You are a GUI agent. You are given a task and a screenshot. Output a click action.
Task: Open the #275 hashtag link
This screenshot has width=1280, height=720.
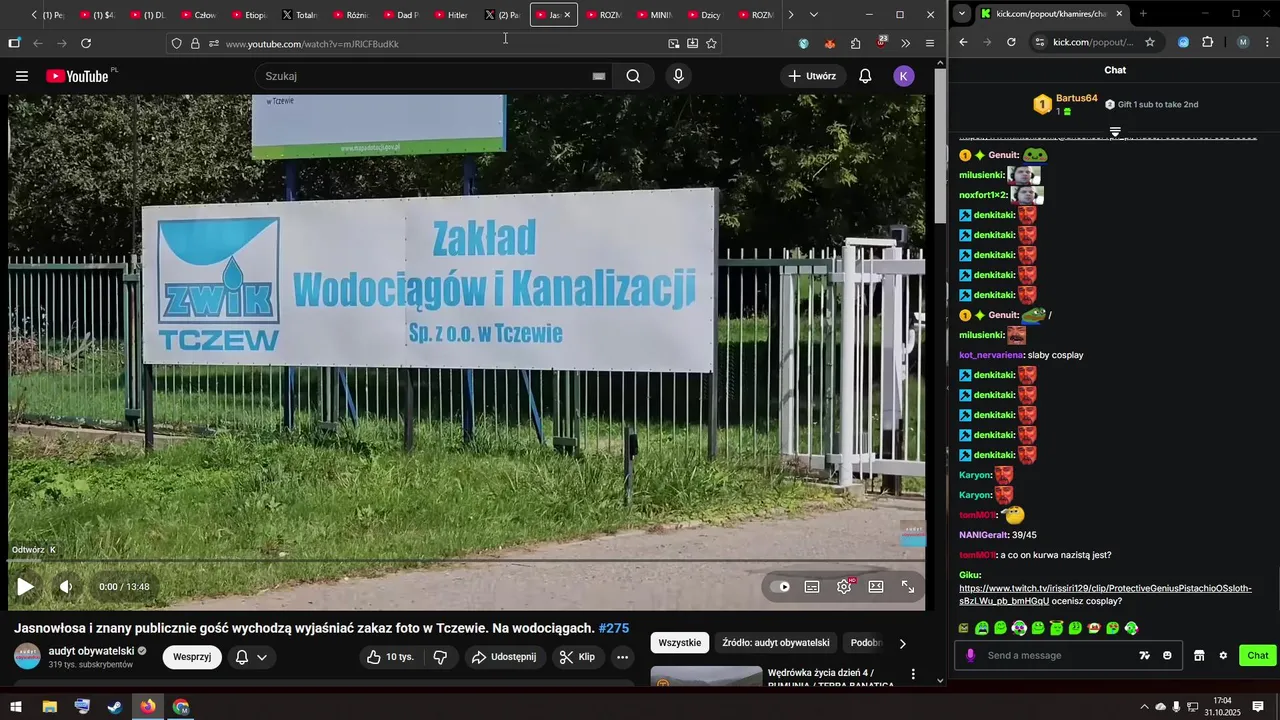tap(614, 628)
